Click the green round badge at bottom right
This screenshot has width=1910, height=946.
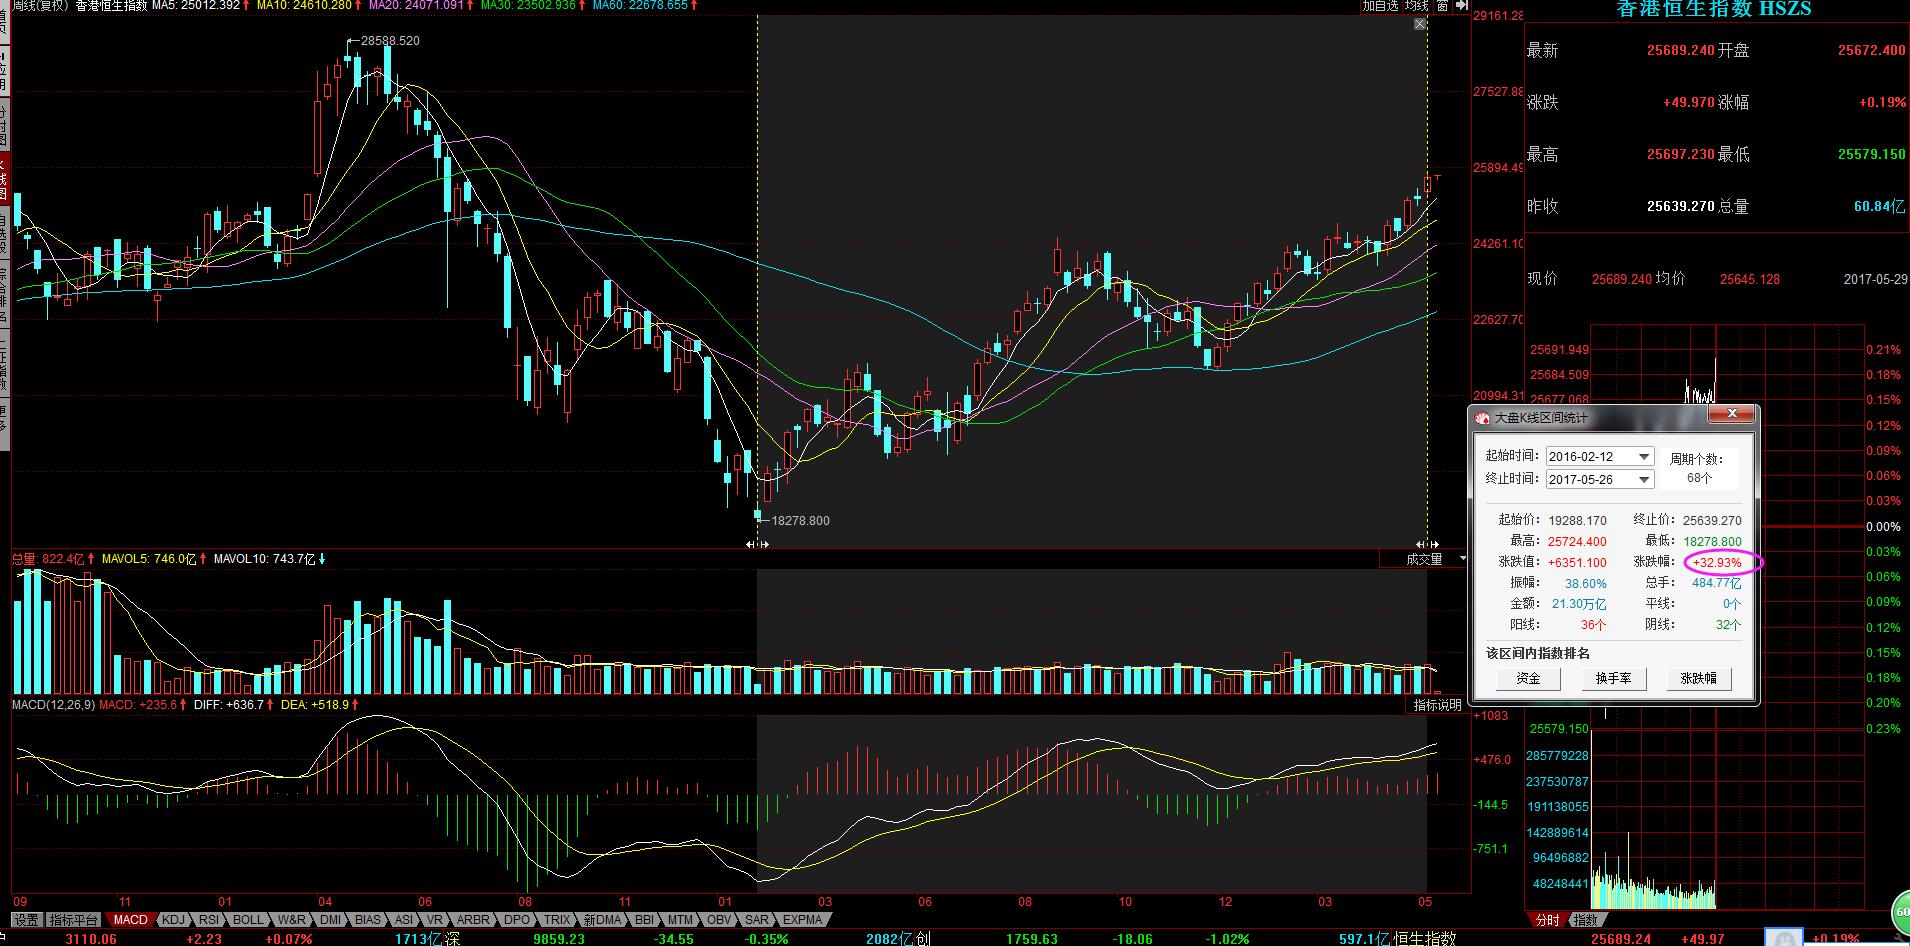point(1900,913)
